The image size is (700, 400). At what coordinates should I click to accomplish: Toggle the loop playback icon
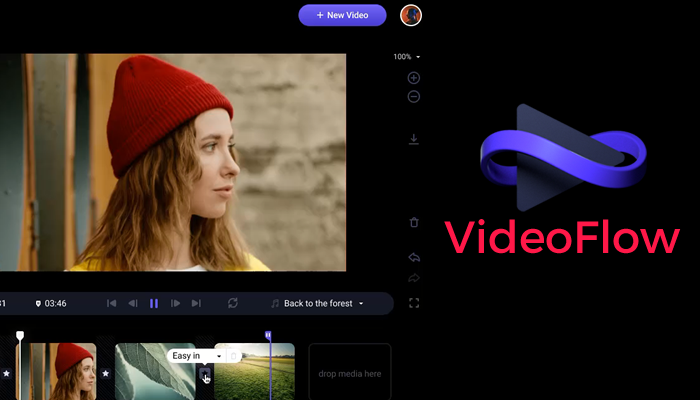tap(233, 303)
